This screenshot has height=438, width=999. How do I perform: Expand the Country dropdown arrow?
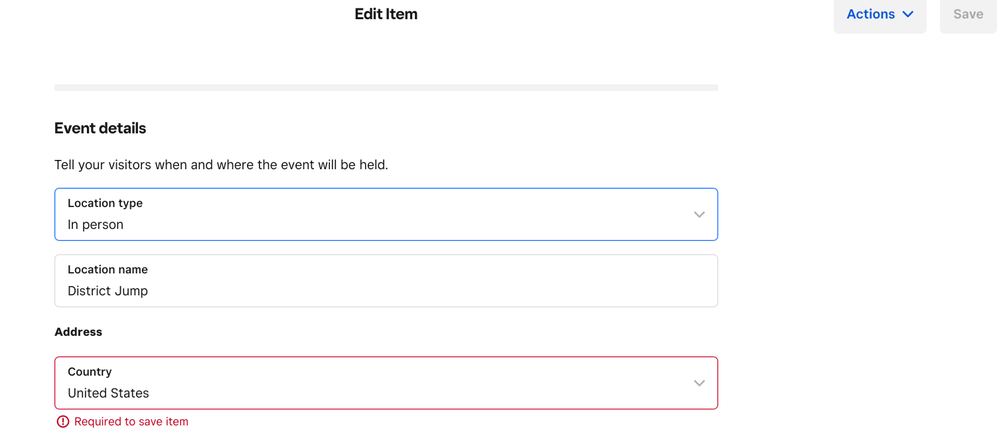699,383
